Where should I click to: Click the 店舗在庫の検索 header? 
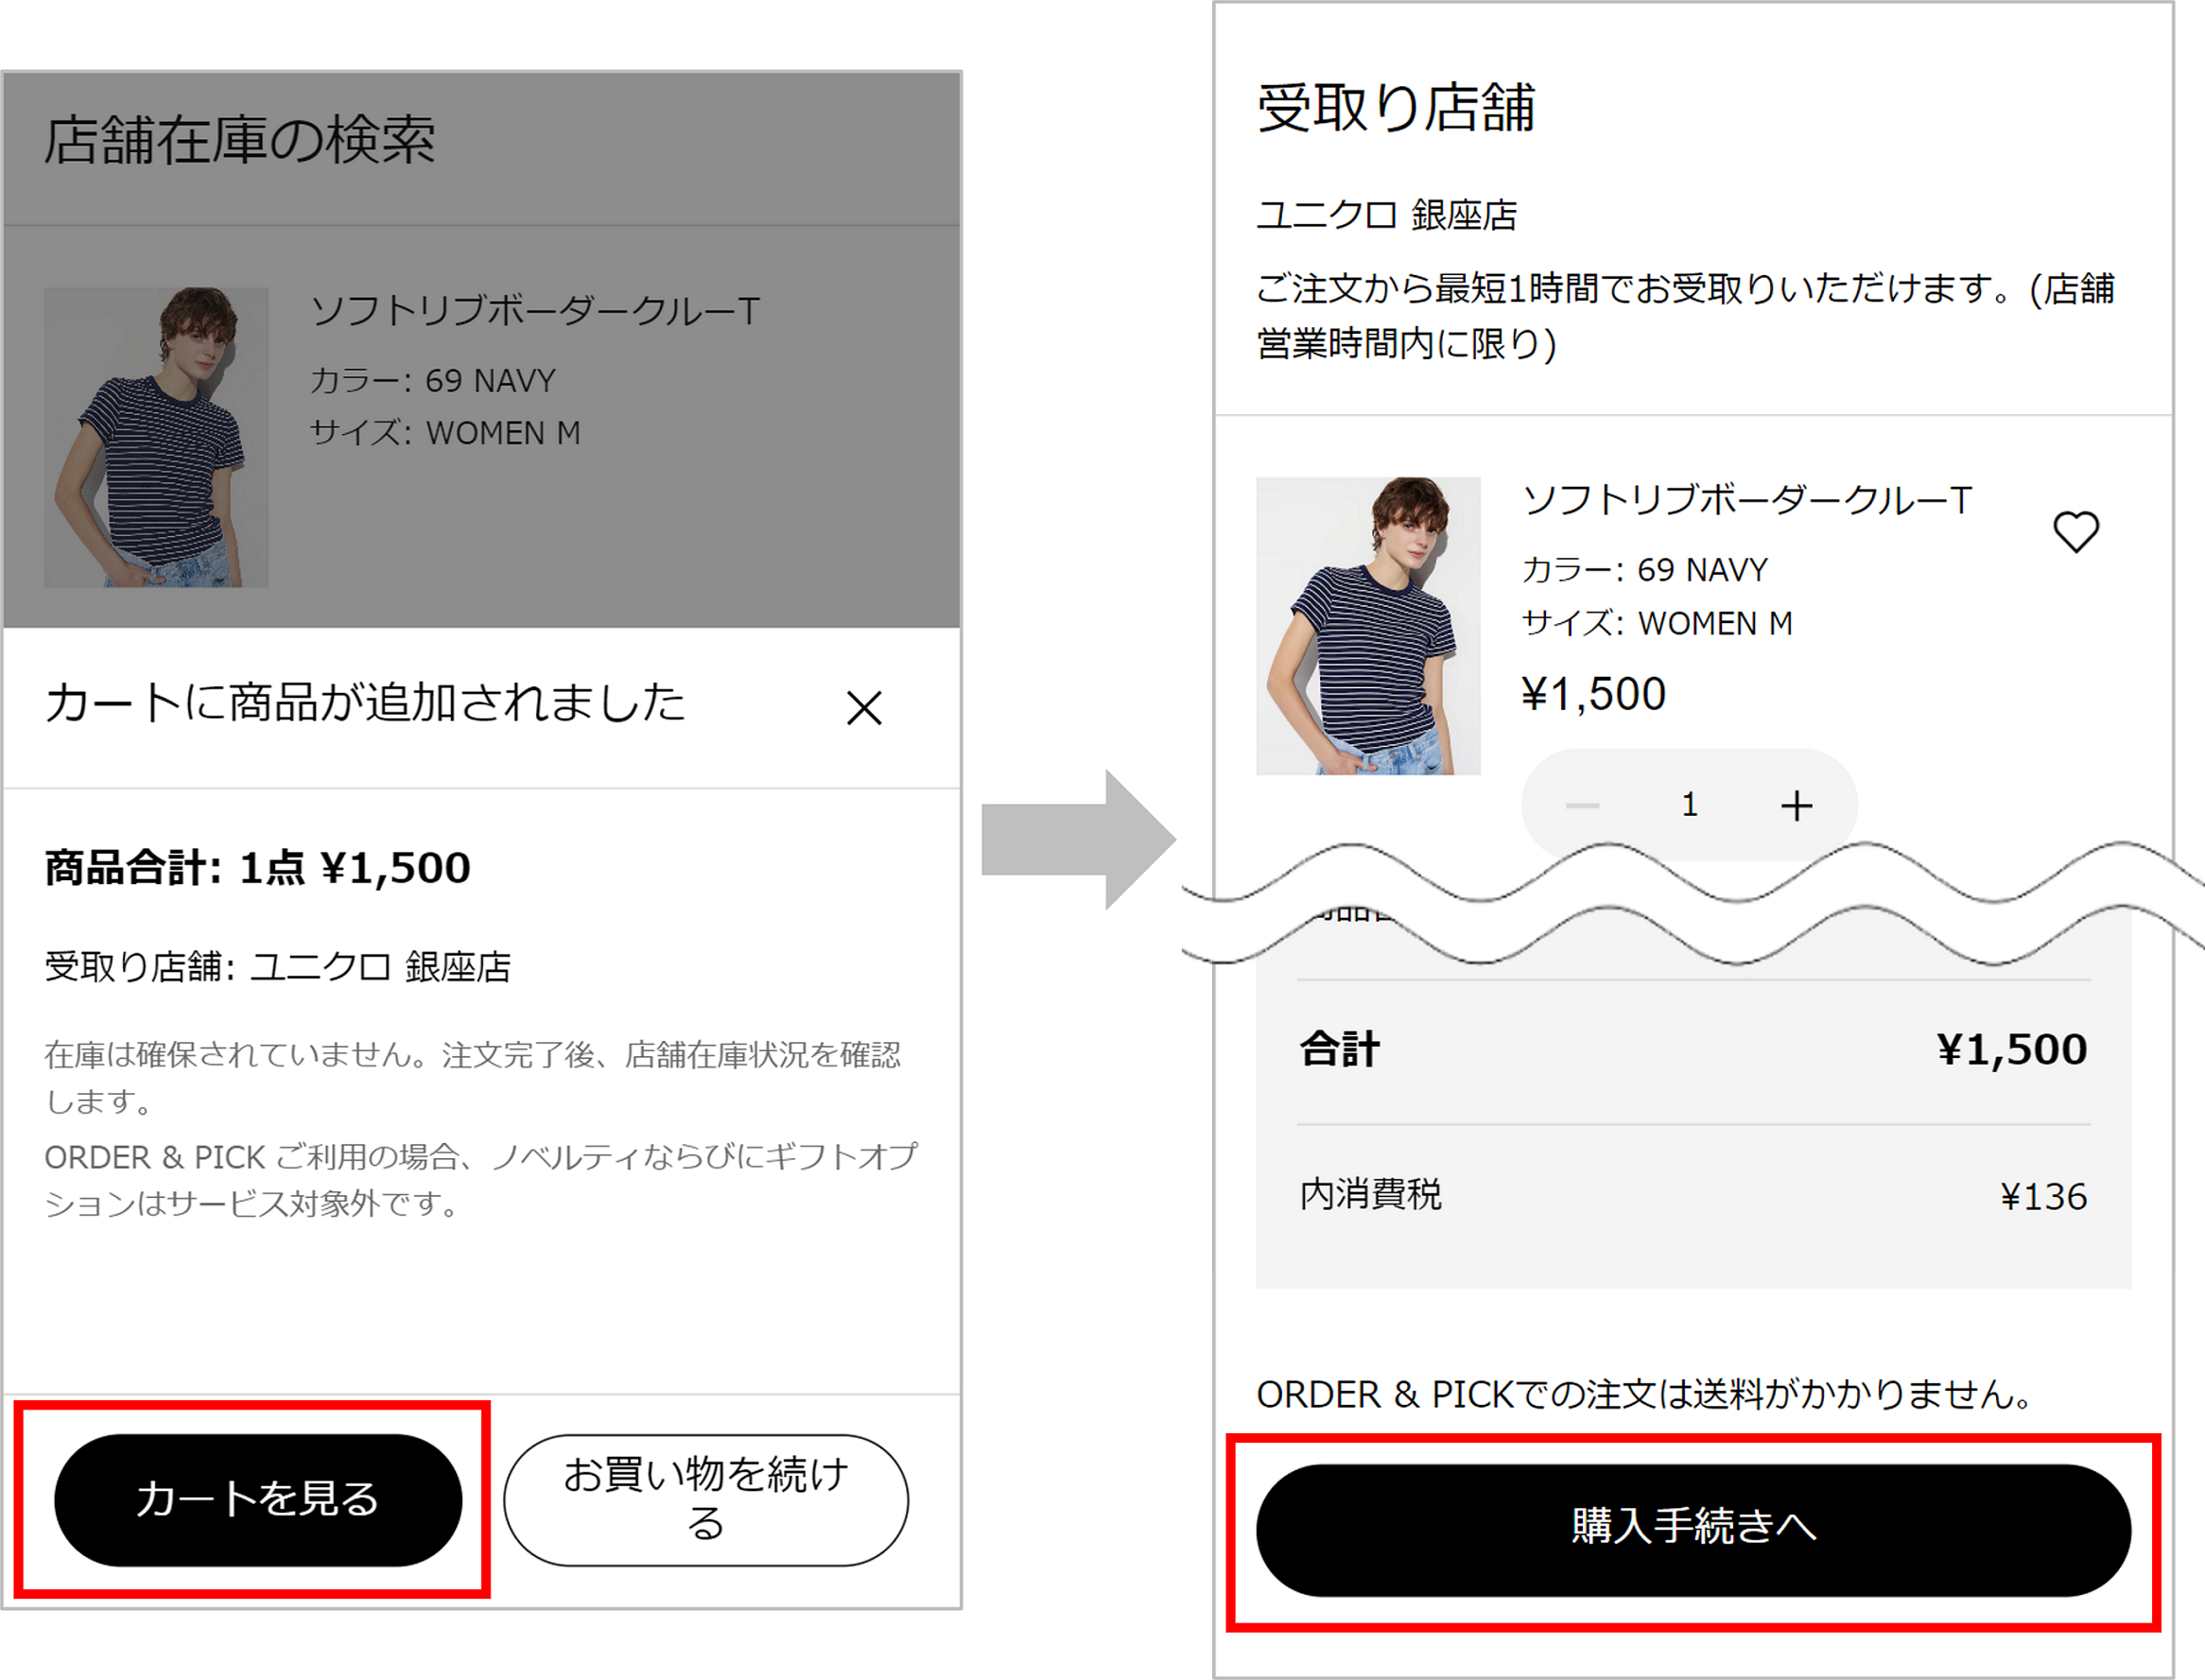[x=239, y=139]
